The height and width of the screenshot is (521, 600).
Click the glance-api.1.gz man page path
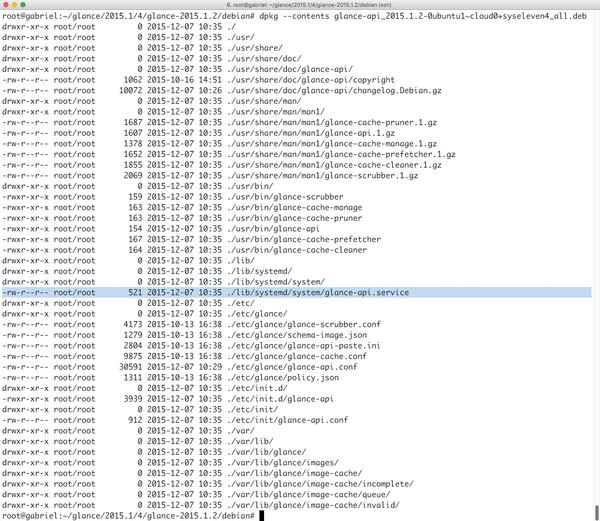[311, 133]
